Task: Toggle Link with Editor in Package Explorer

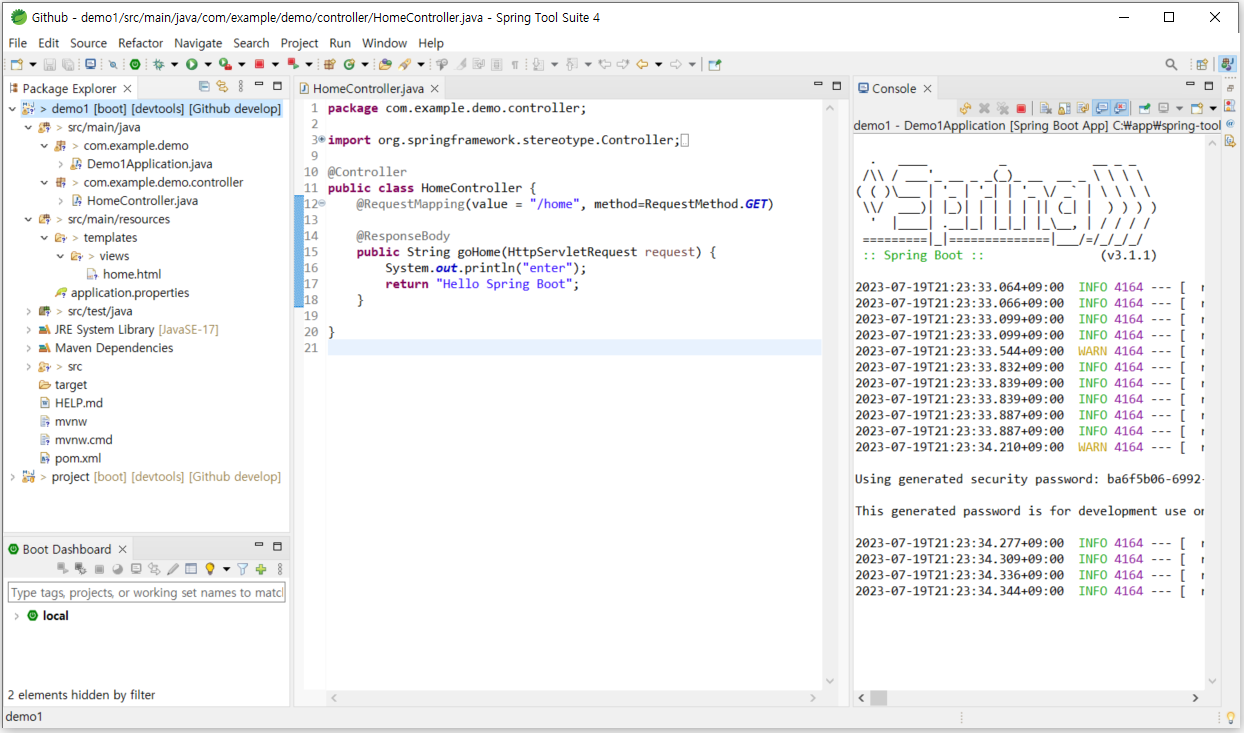Action: click(x=222, y=86)
